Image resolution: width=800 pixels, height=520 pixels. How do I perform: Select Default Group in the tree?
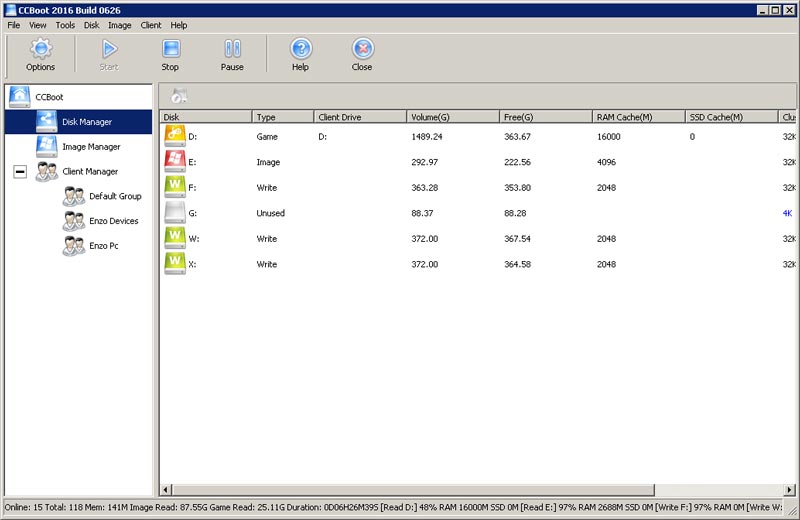115,197
